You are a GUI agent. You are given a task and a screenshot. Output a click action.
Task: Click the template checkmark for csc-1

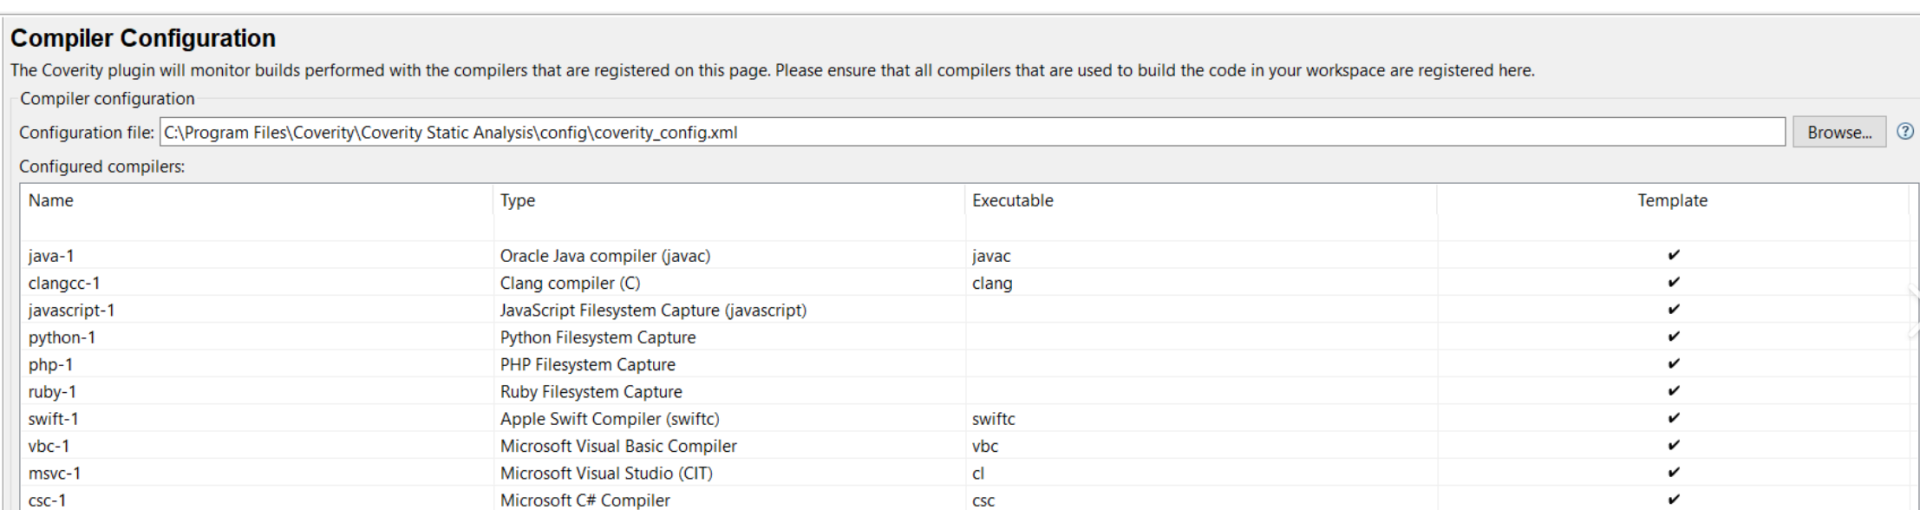pos(1673,498)
